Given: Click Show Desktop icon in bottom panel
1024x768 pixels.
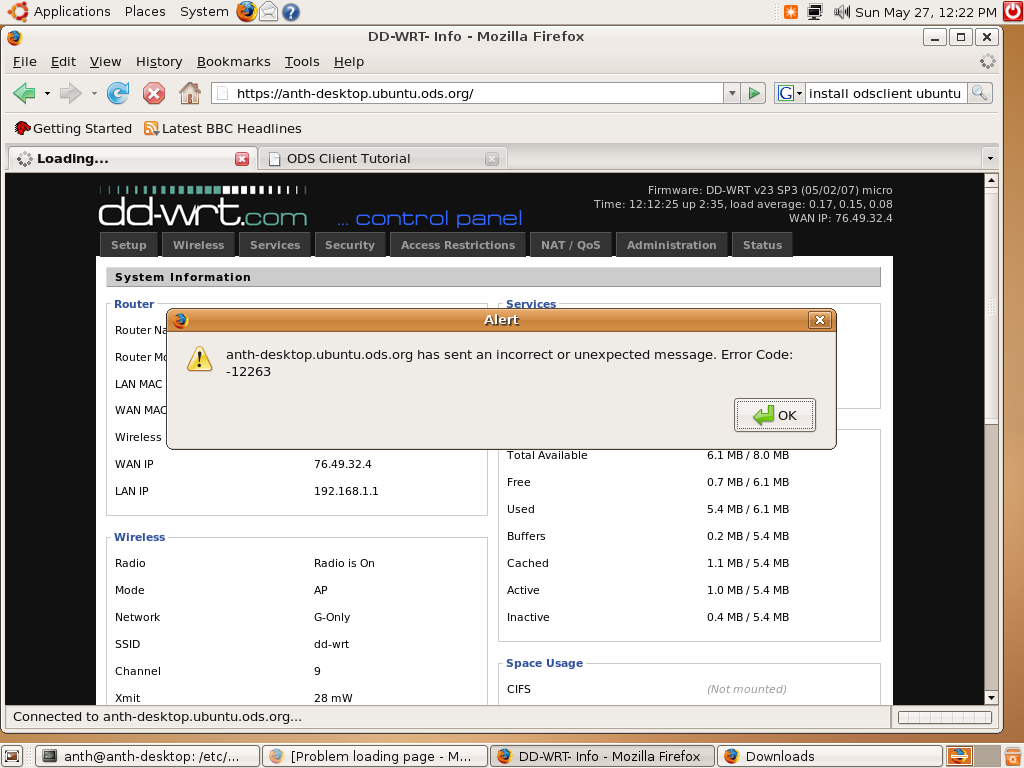Looking at the screenshot, I should (12, 756).
